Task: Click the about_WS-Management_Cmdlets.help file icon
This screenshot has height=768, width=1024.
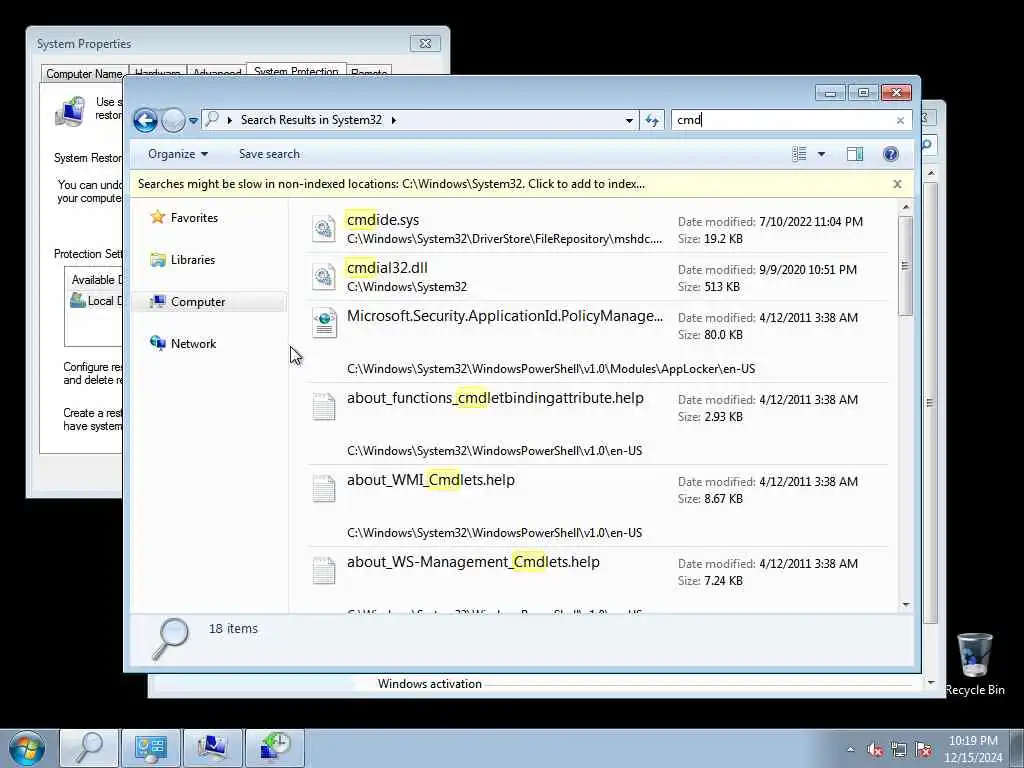Action: pos(324,570)
